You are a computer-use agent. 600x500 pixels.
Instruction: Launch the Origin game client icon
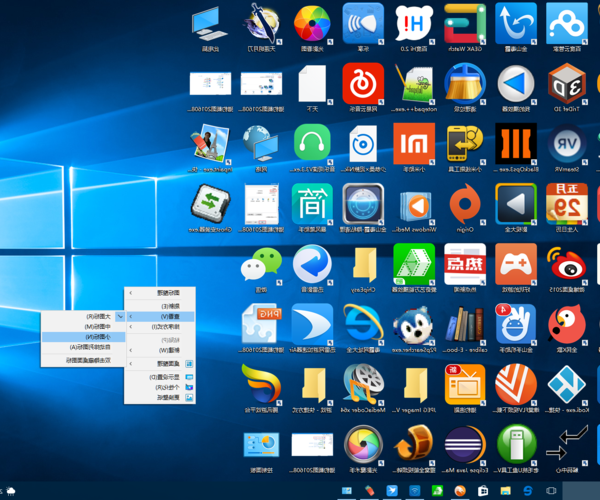pos(464,205)
